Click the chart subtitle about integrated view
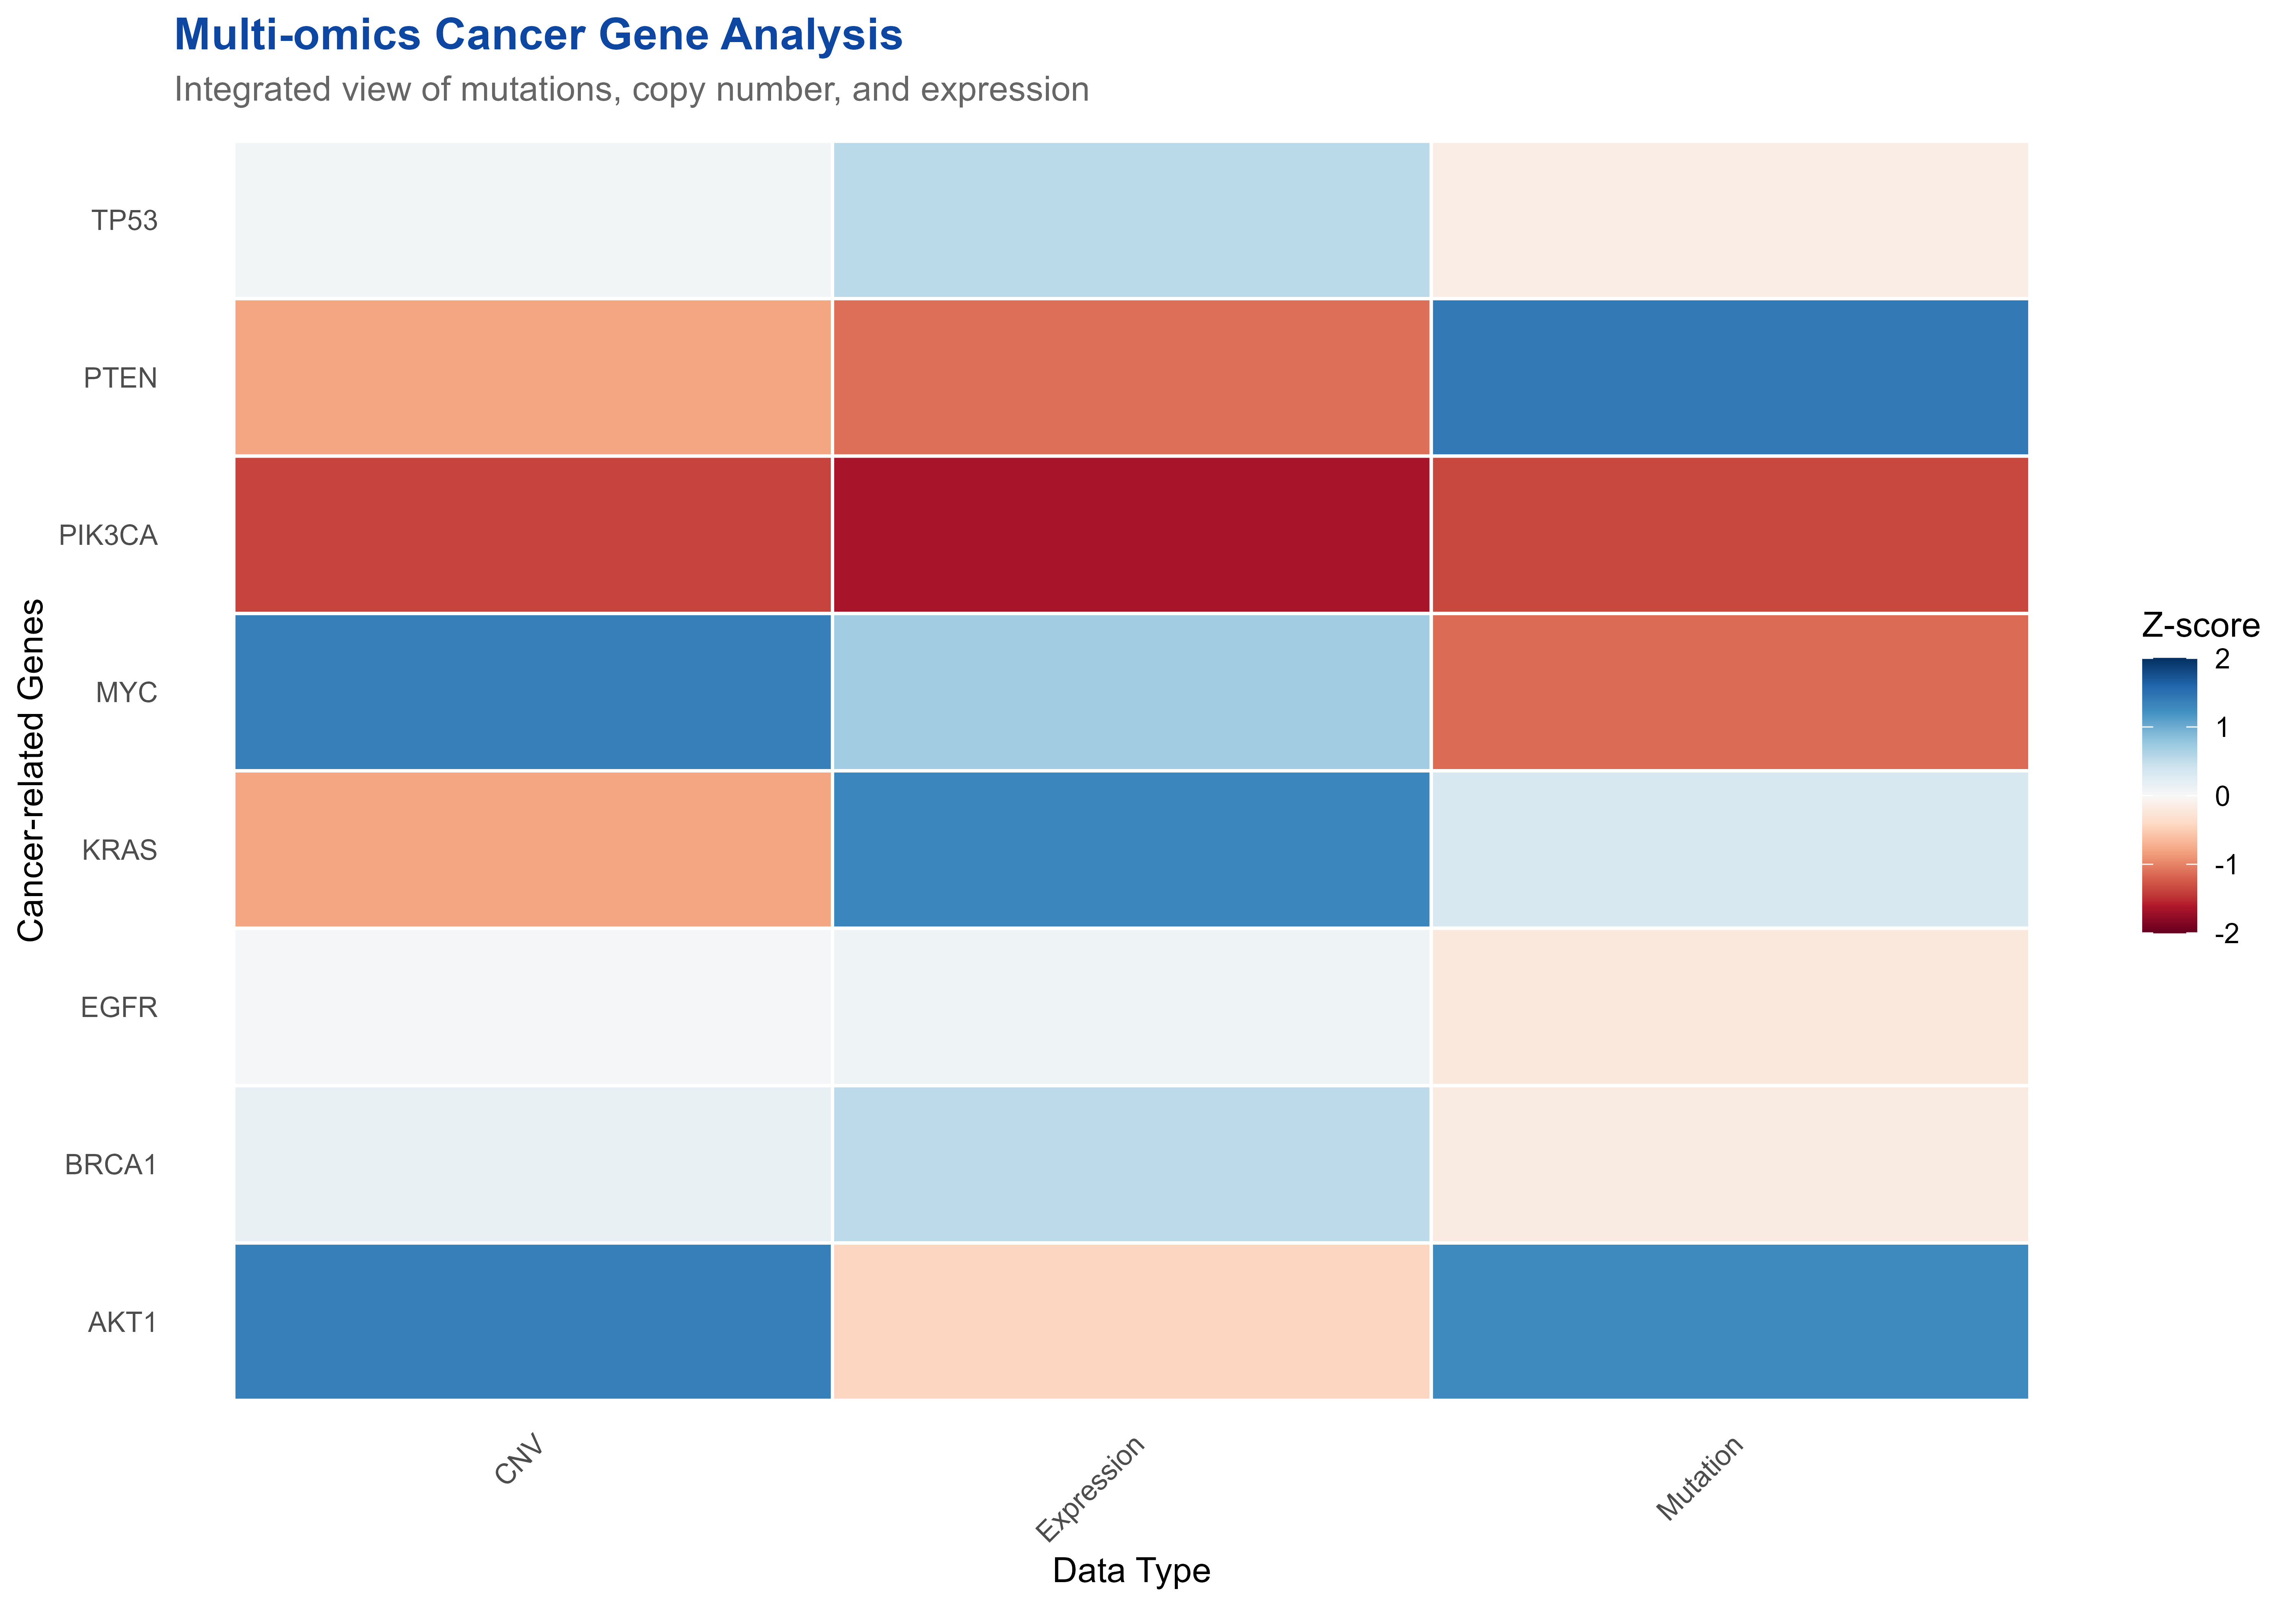Image resolution: width=2296 pixels, height=1607 pixels. tap(631, 90)
